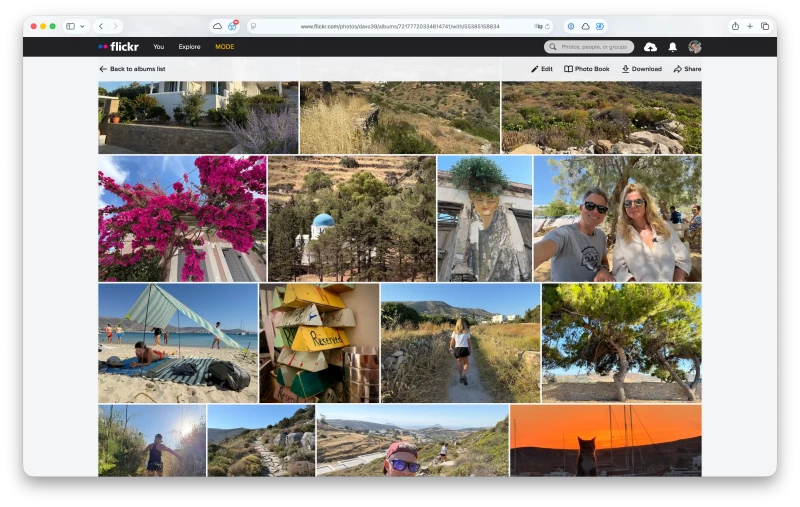The width and height of the screenshot is (800, 507).
Task: Click the 1Password extension icon
Action: [571, 26]
